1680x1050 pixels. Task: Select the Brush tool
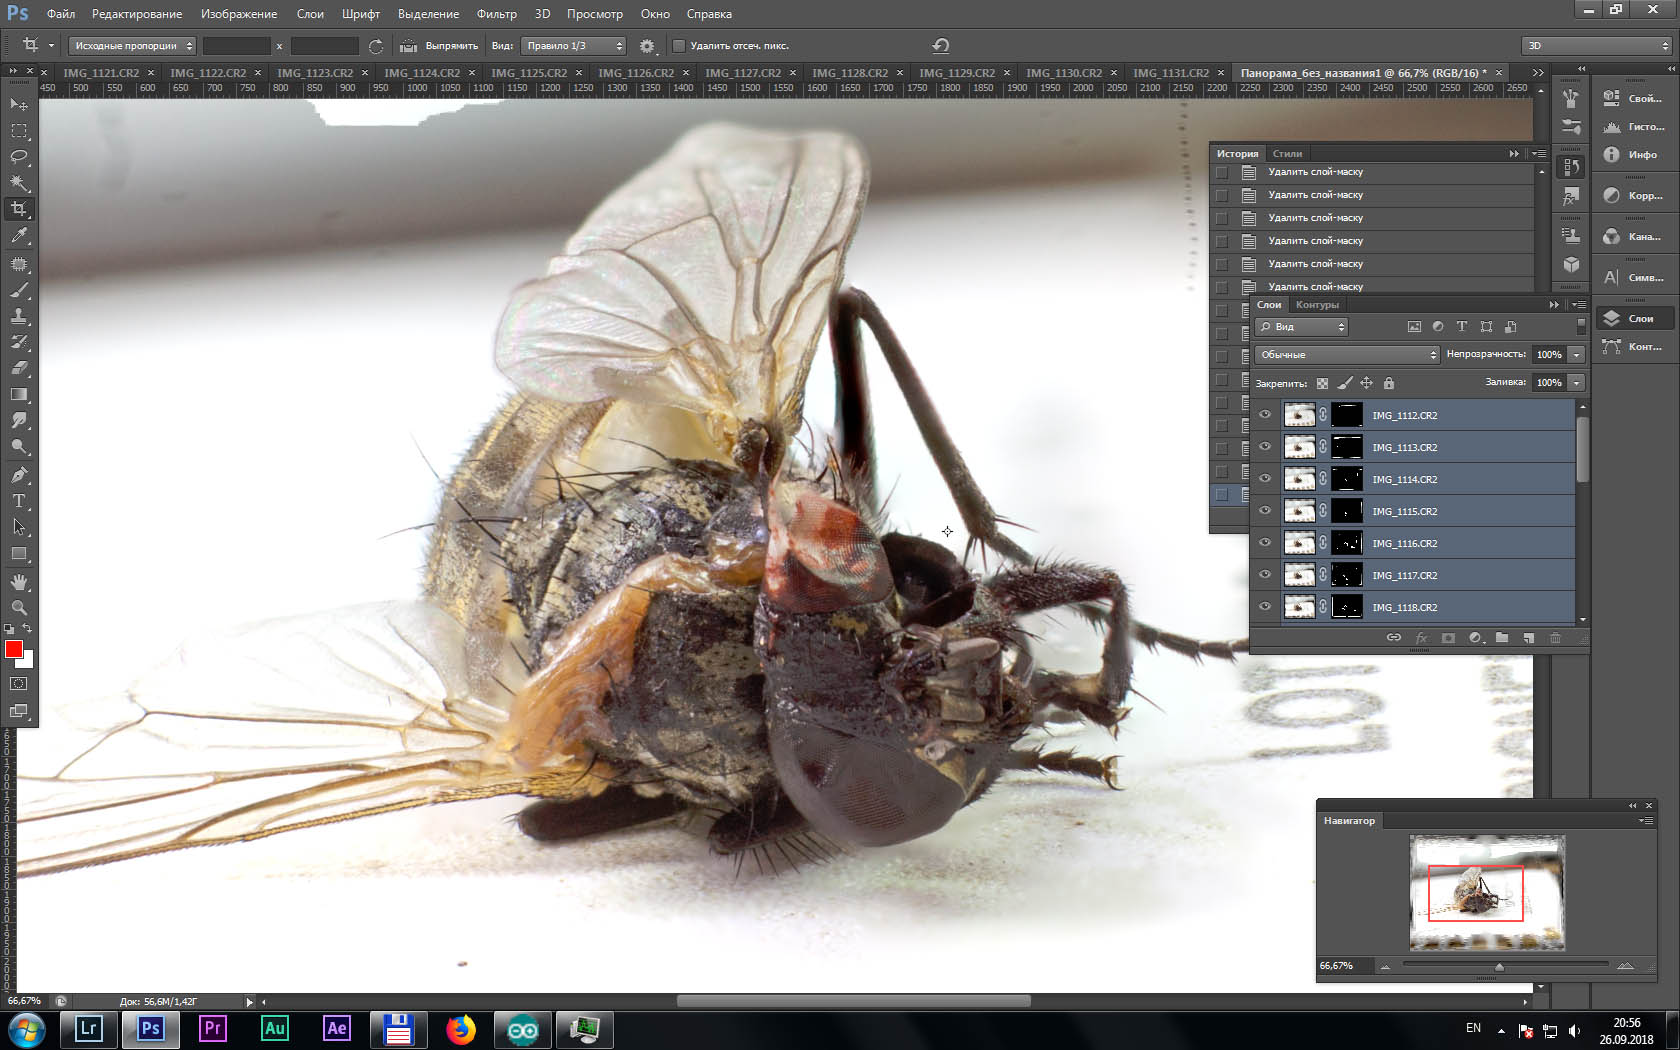19,290
